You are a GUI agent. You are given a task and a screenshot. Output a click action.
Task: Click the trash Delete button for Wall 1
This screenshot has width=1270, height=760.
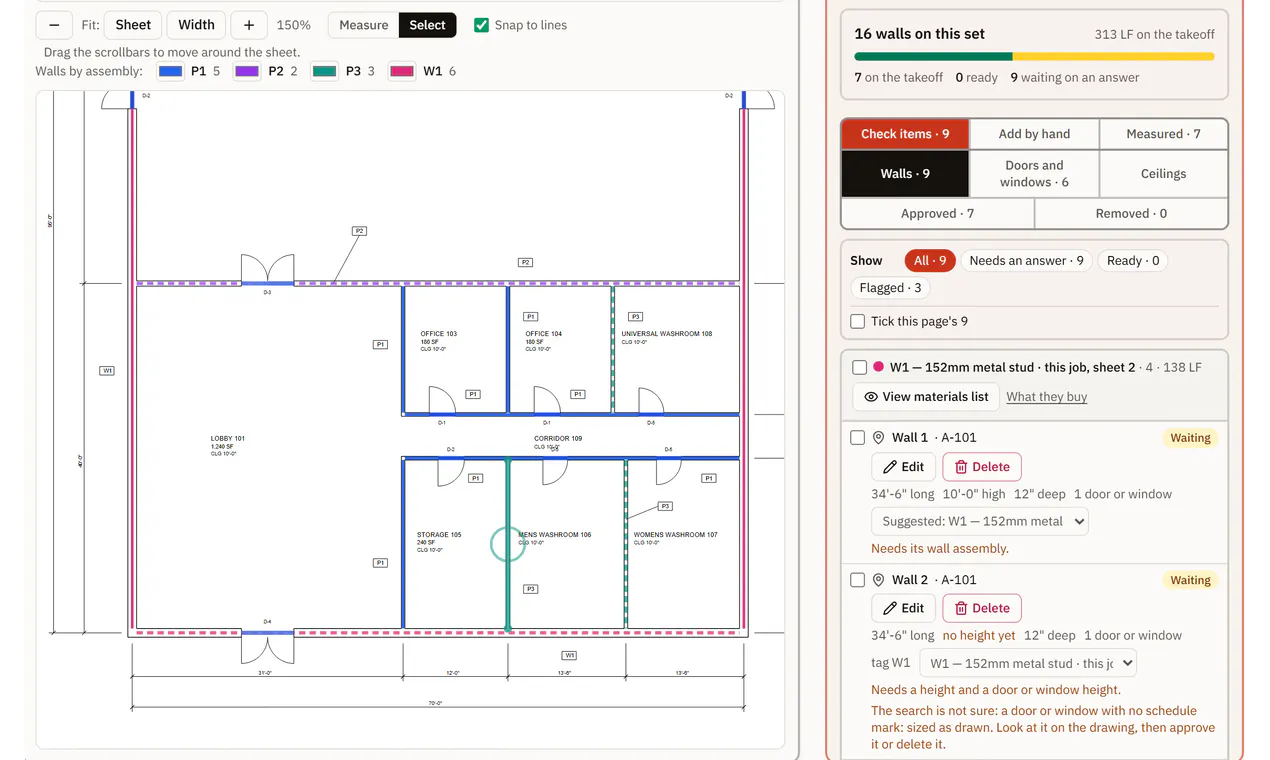982,467
